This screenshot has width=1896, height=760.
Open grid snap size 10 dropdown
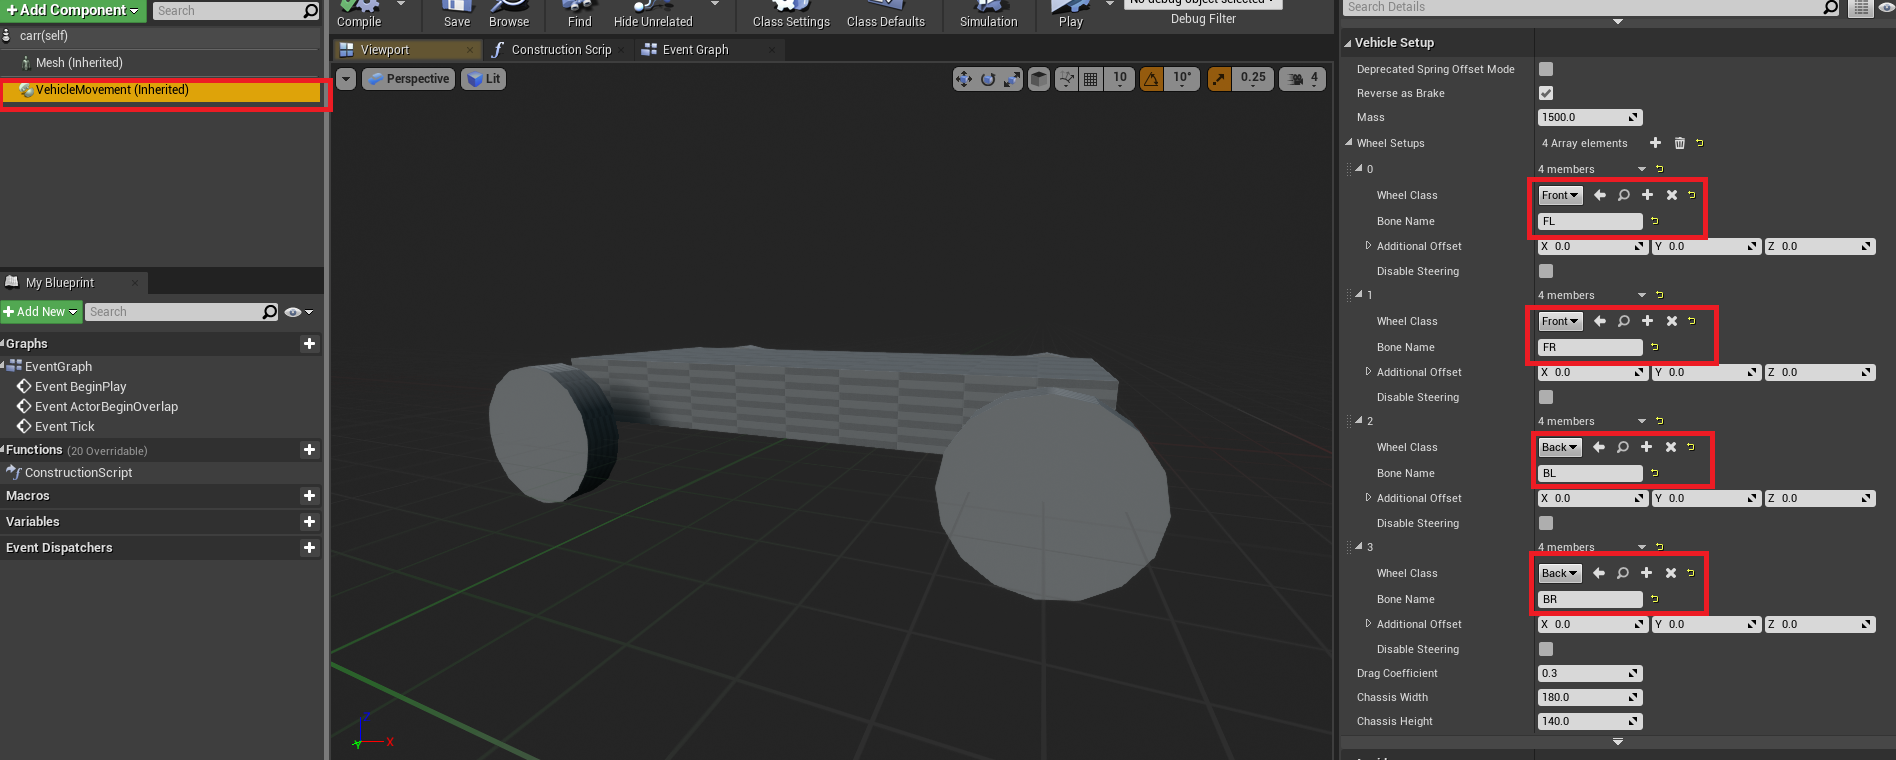tap(1119, 79)
